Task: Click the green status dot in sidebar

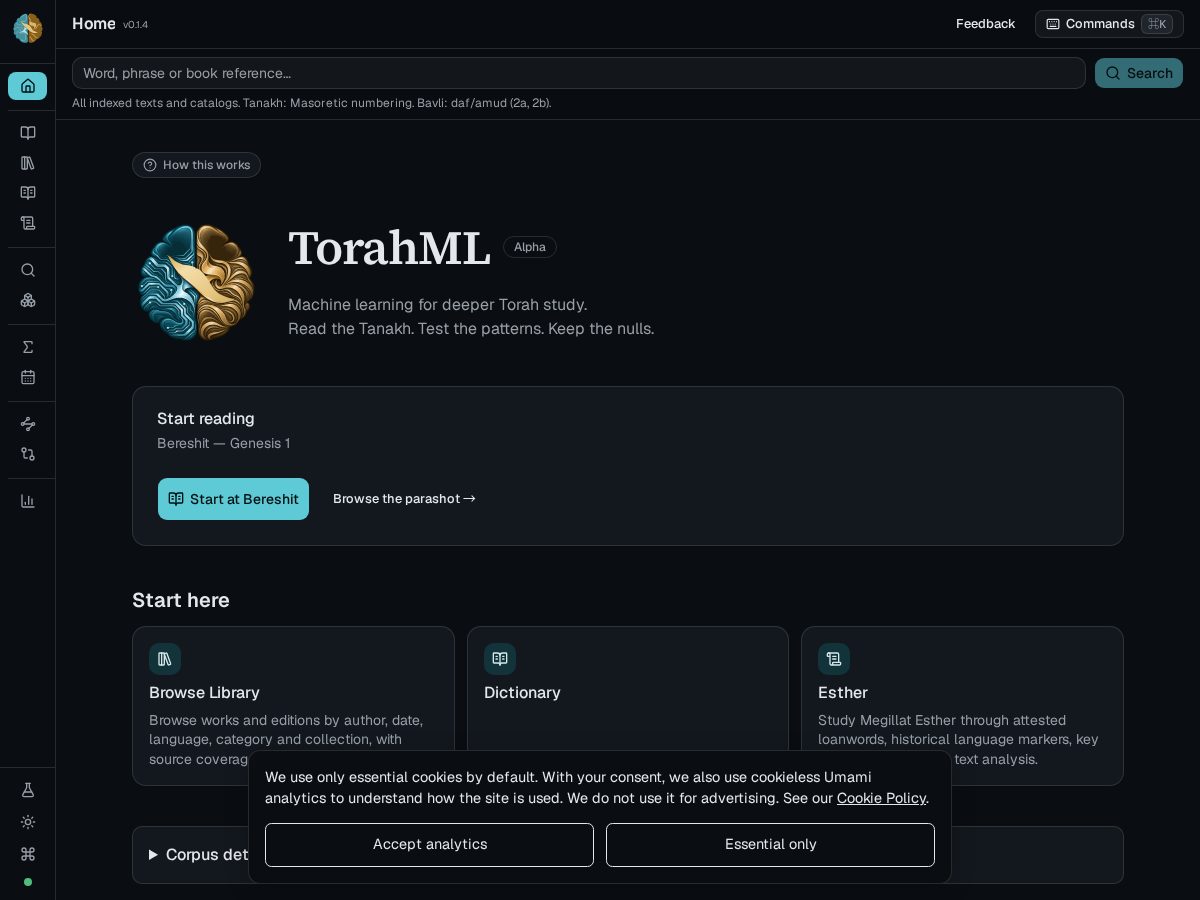Action: [28, 882]
